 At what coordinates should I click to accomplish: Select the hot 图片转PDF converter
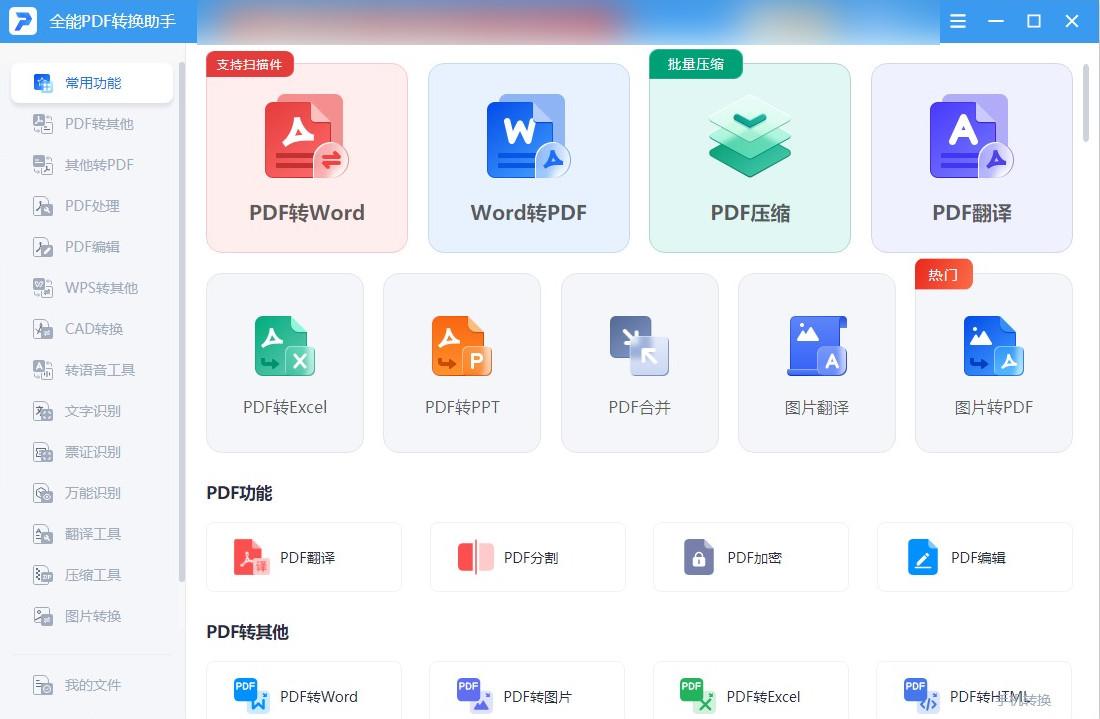pos(993,362)
